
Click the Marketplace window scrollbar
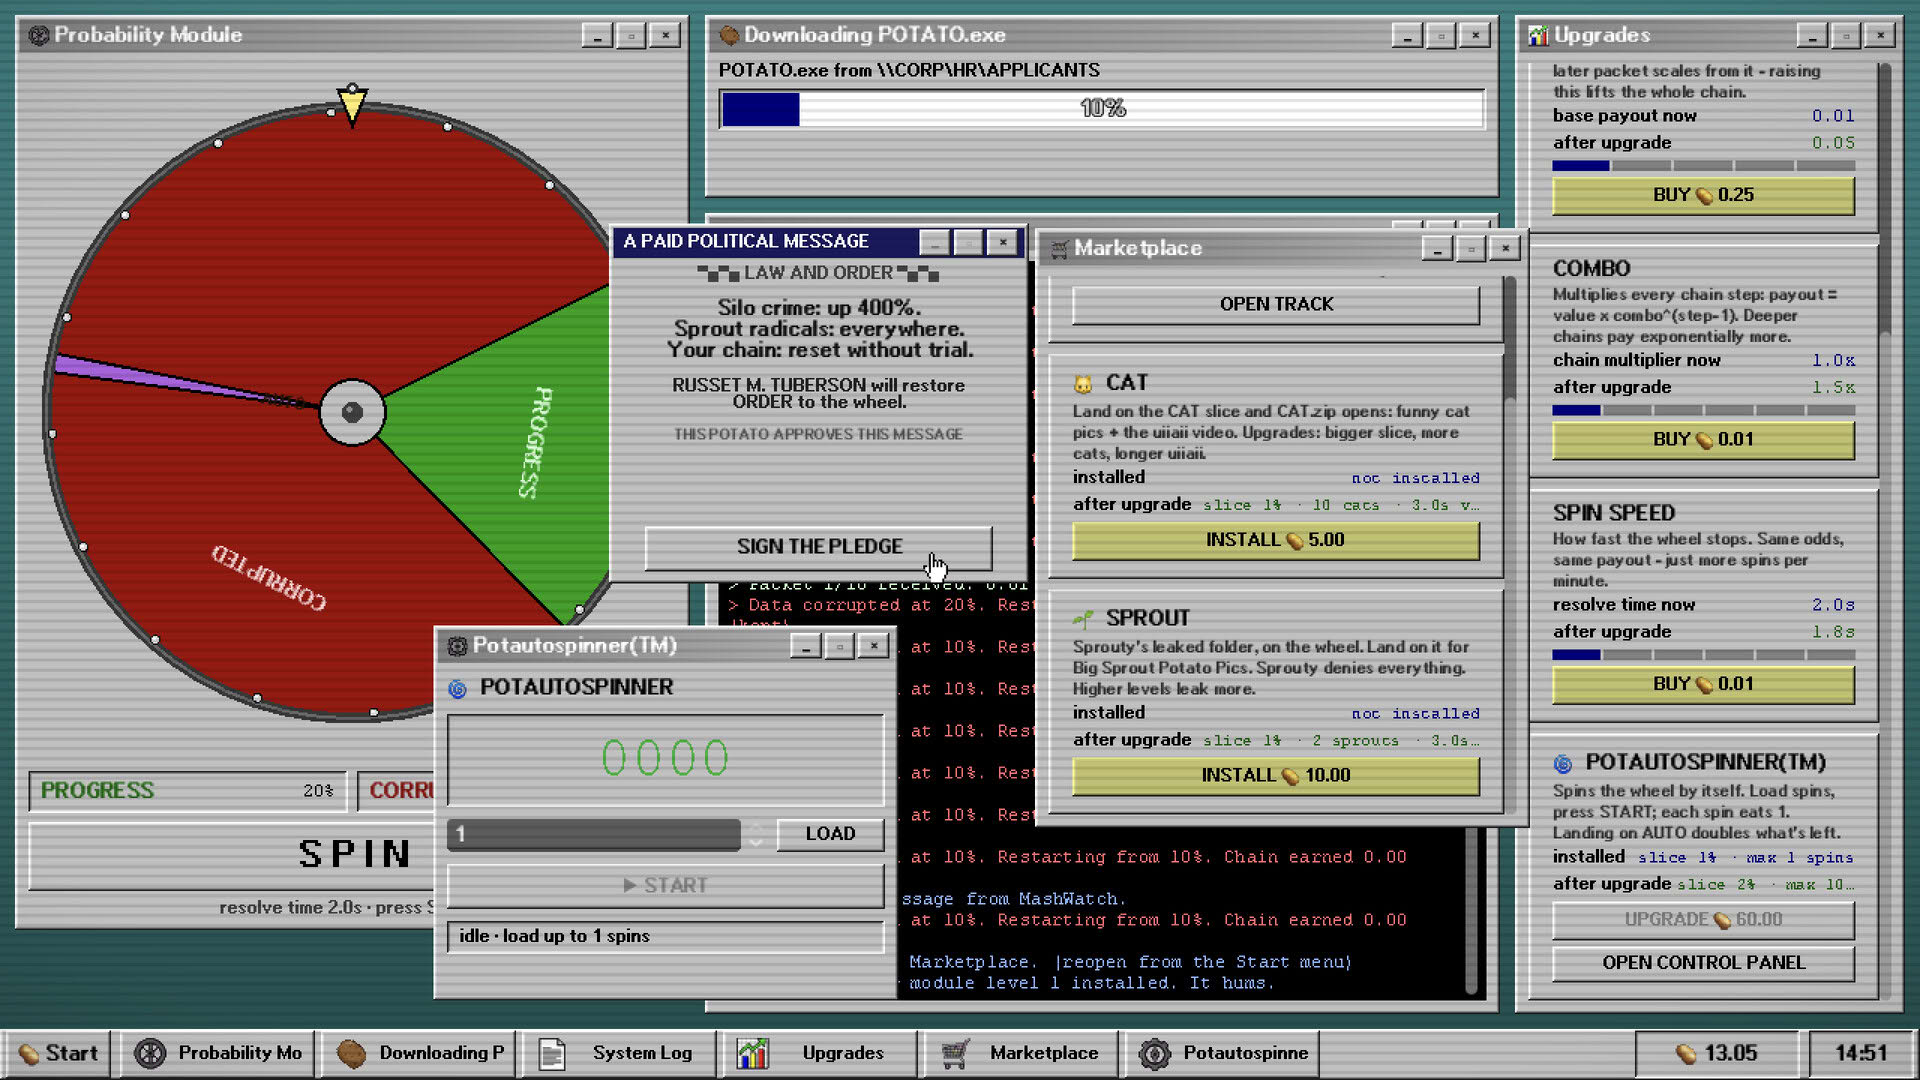(1509, 340)
